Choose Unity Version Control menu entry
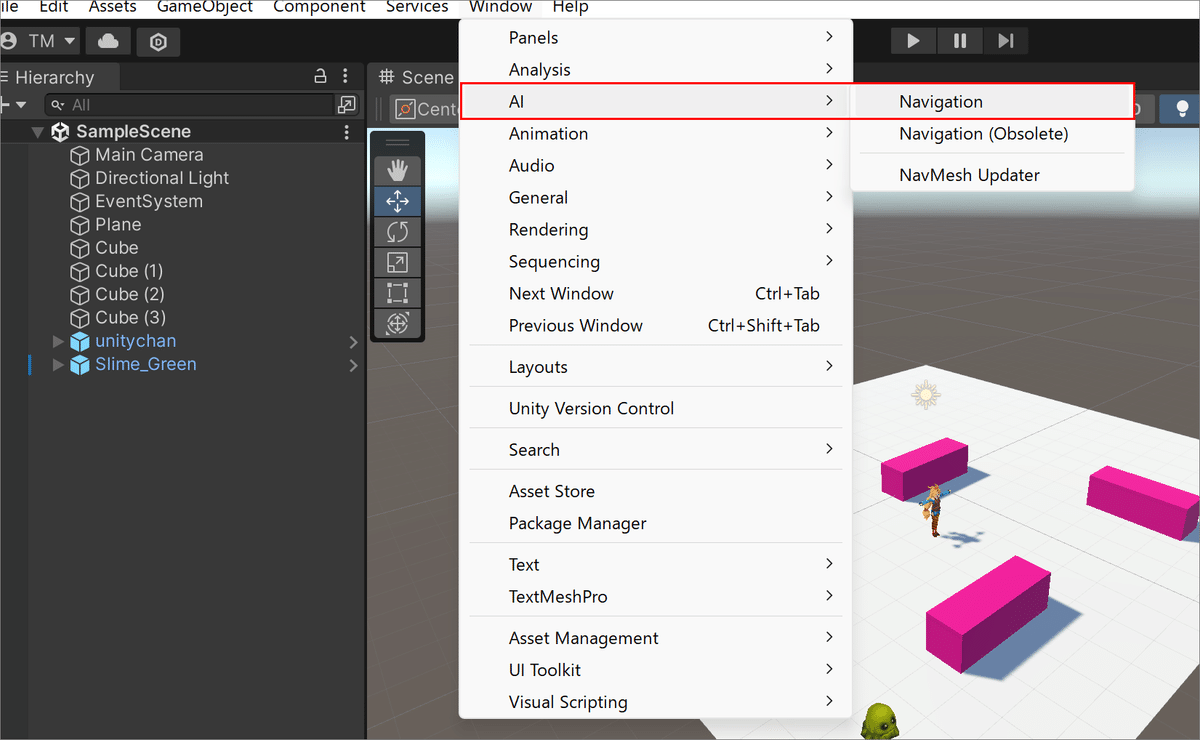 point(655,409)
